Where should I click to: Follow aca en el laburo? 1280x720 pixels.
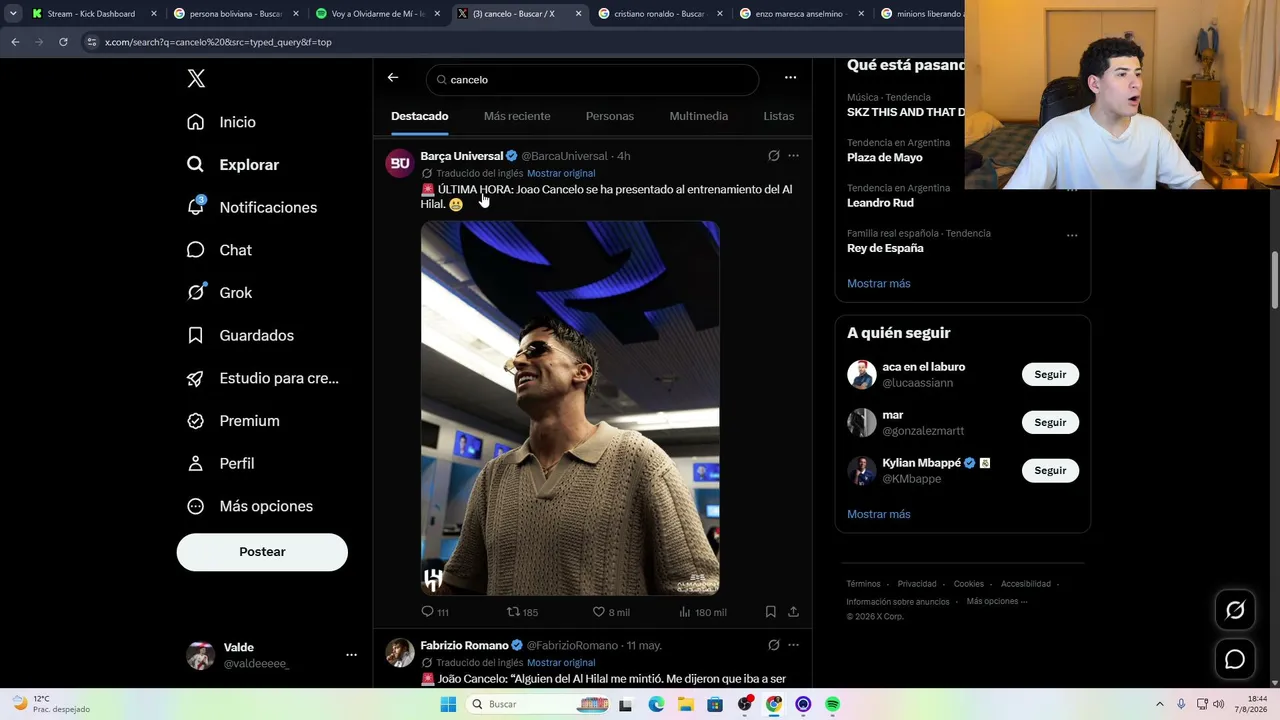click(x=1050, y=374)
